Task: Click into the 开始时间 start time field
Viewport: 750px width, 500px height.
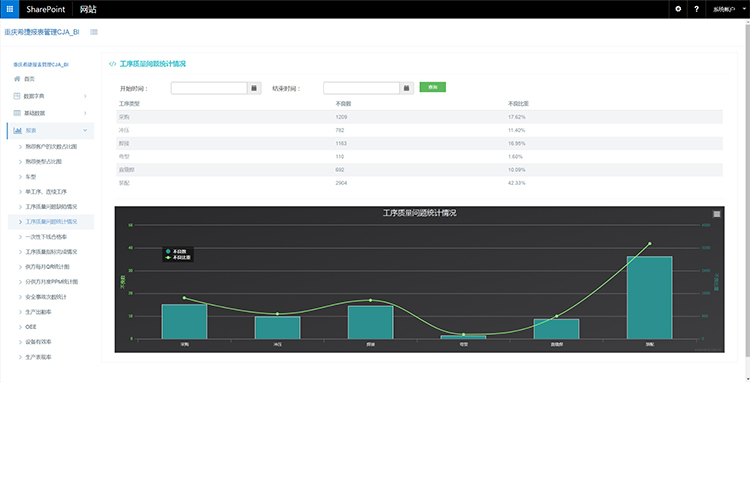Action: pos(208,88)
